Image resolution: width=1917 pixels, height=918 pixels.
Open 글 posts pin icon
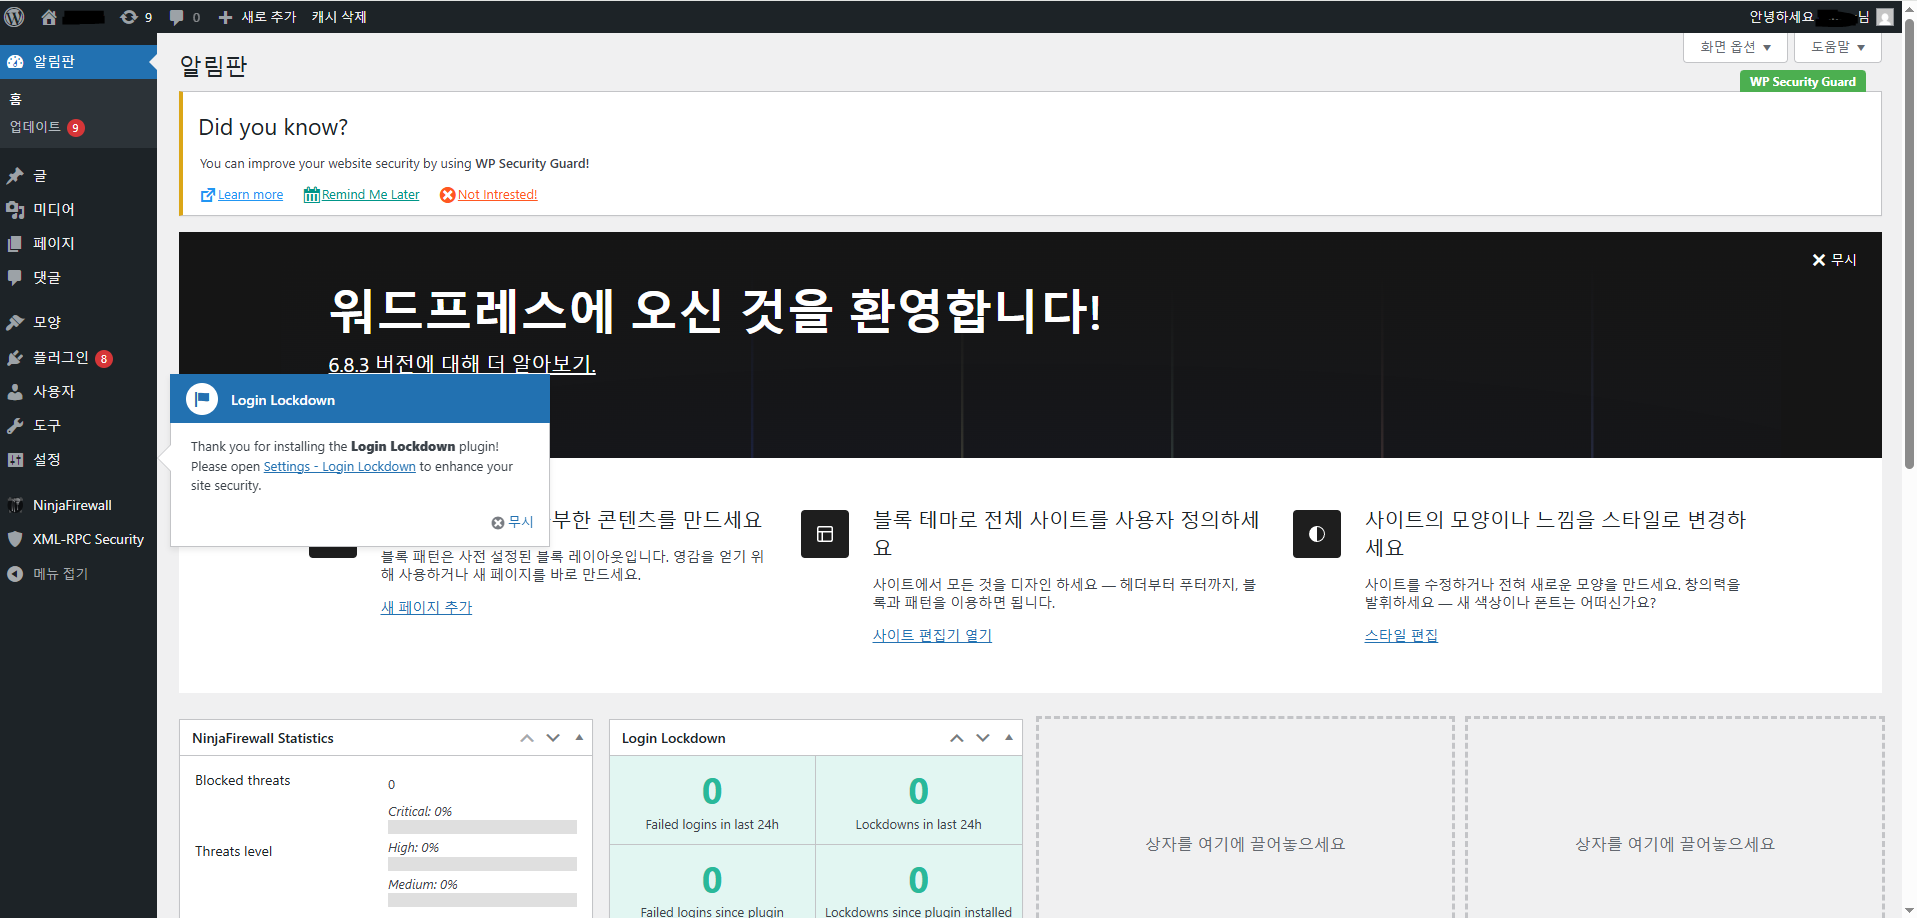click(15, 176)
